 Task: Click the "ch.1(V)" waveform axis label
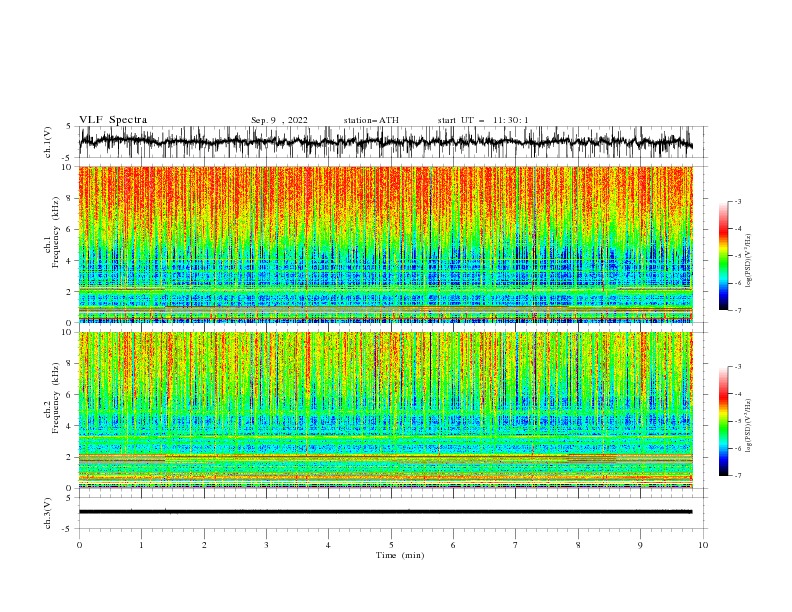(x=48, y=142)
